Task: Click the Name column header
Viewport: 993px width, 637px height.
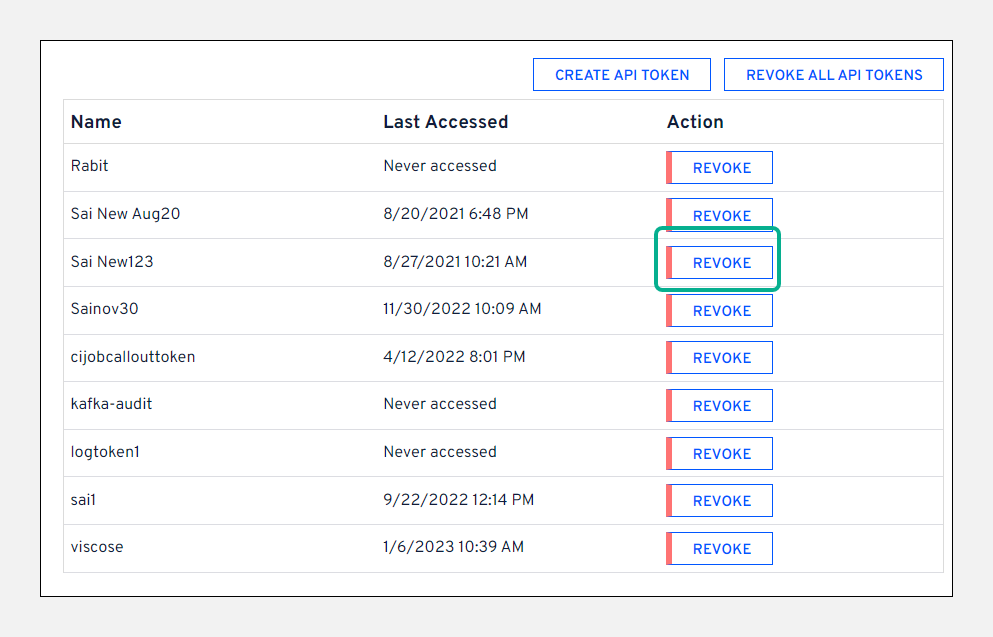Action: (x=96, y=122)
